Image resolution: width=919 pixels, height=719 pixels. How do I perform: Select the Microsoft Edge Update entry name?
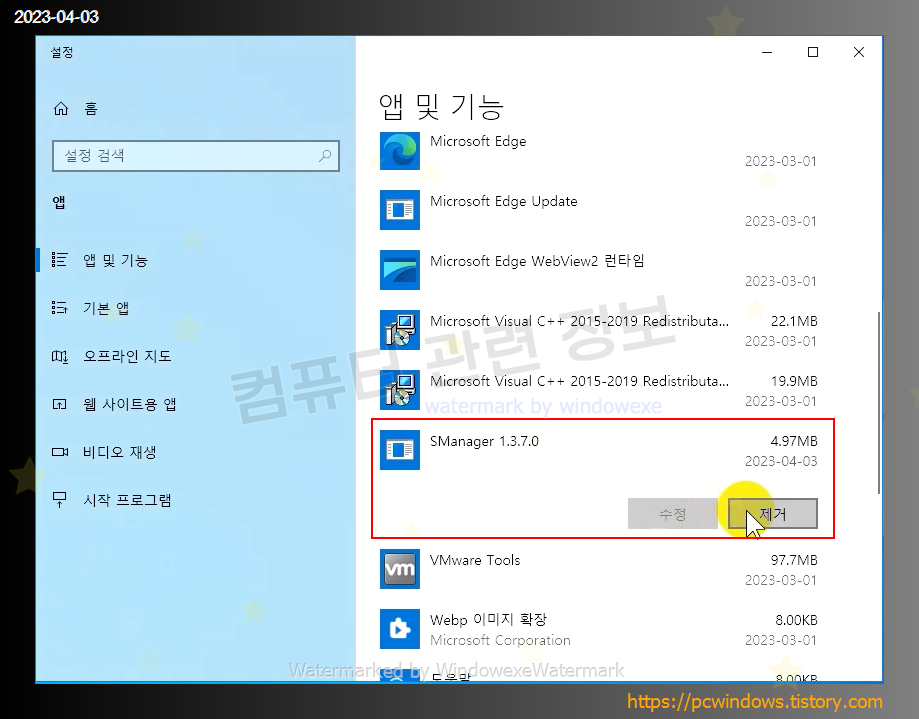[x=503, y=201]
